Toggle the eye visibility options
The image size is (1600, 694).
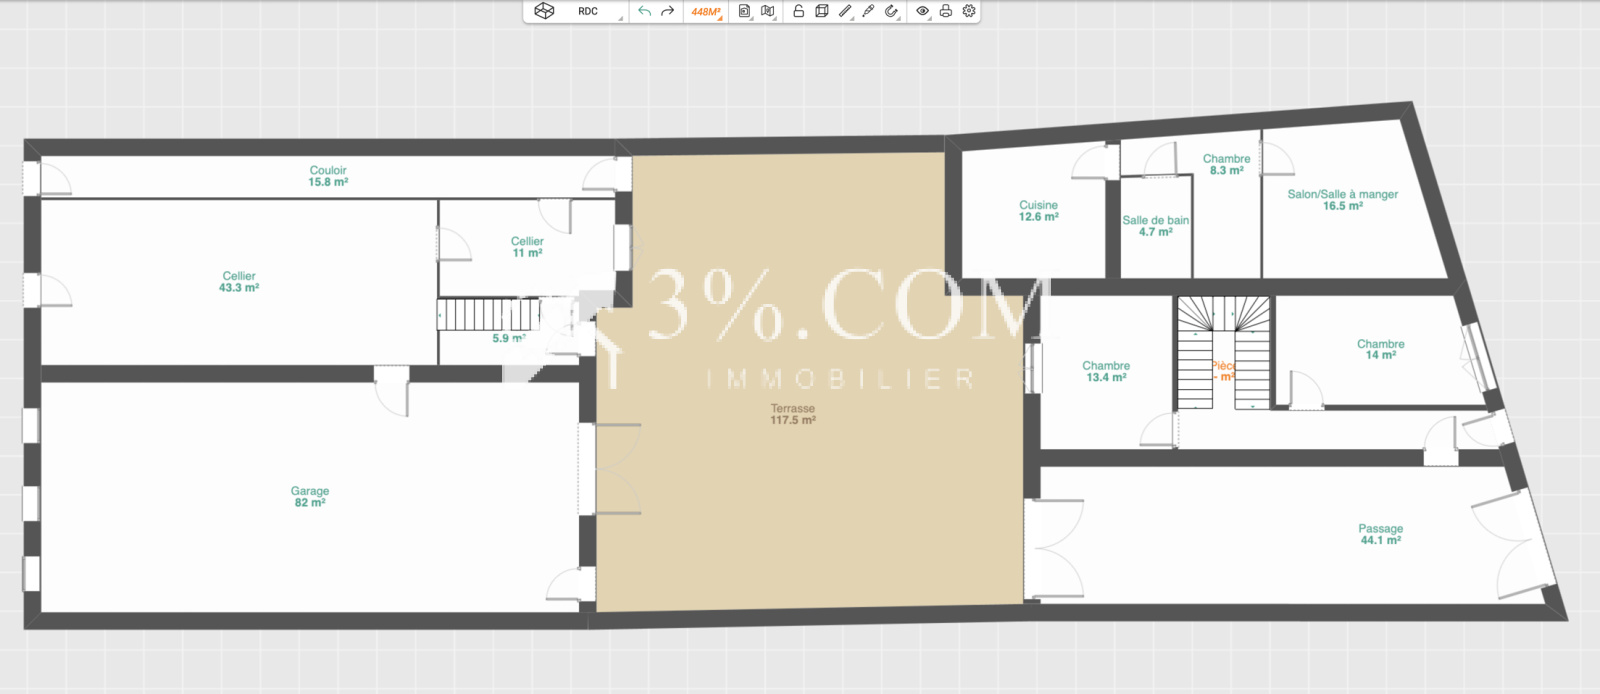(922, 11)
